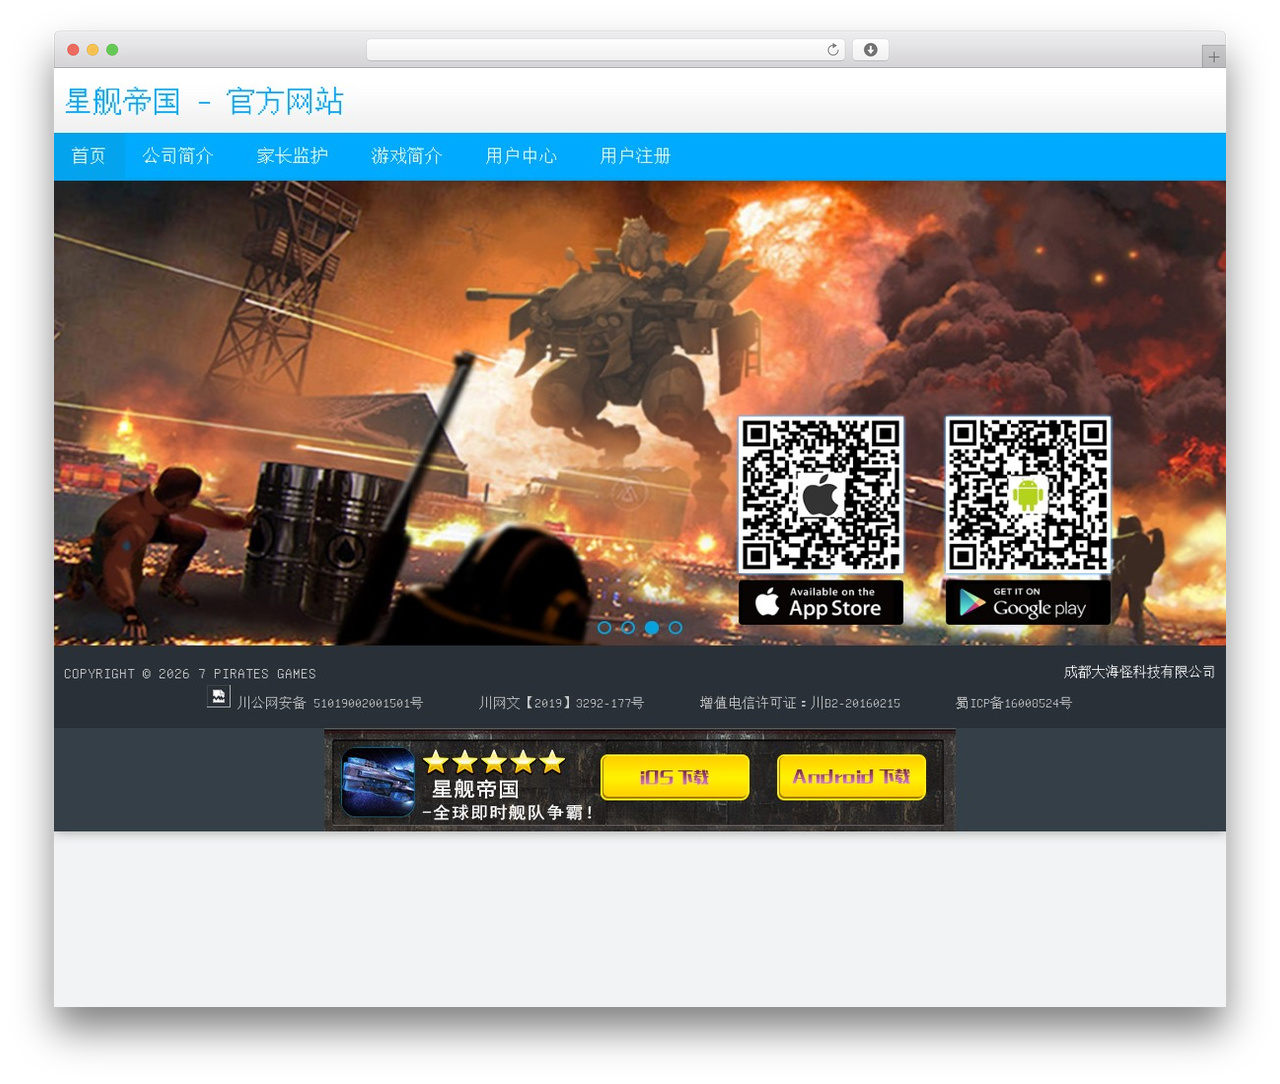
Task: Click the yellow iOS 下载 button
Action: pyautogui.click(x=675, y=777)
